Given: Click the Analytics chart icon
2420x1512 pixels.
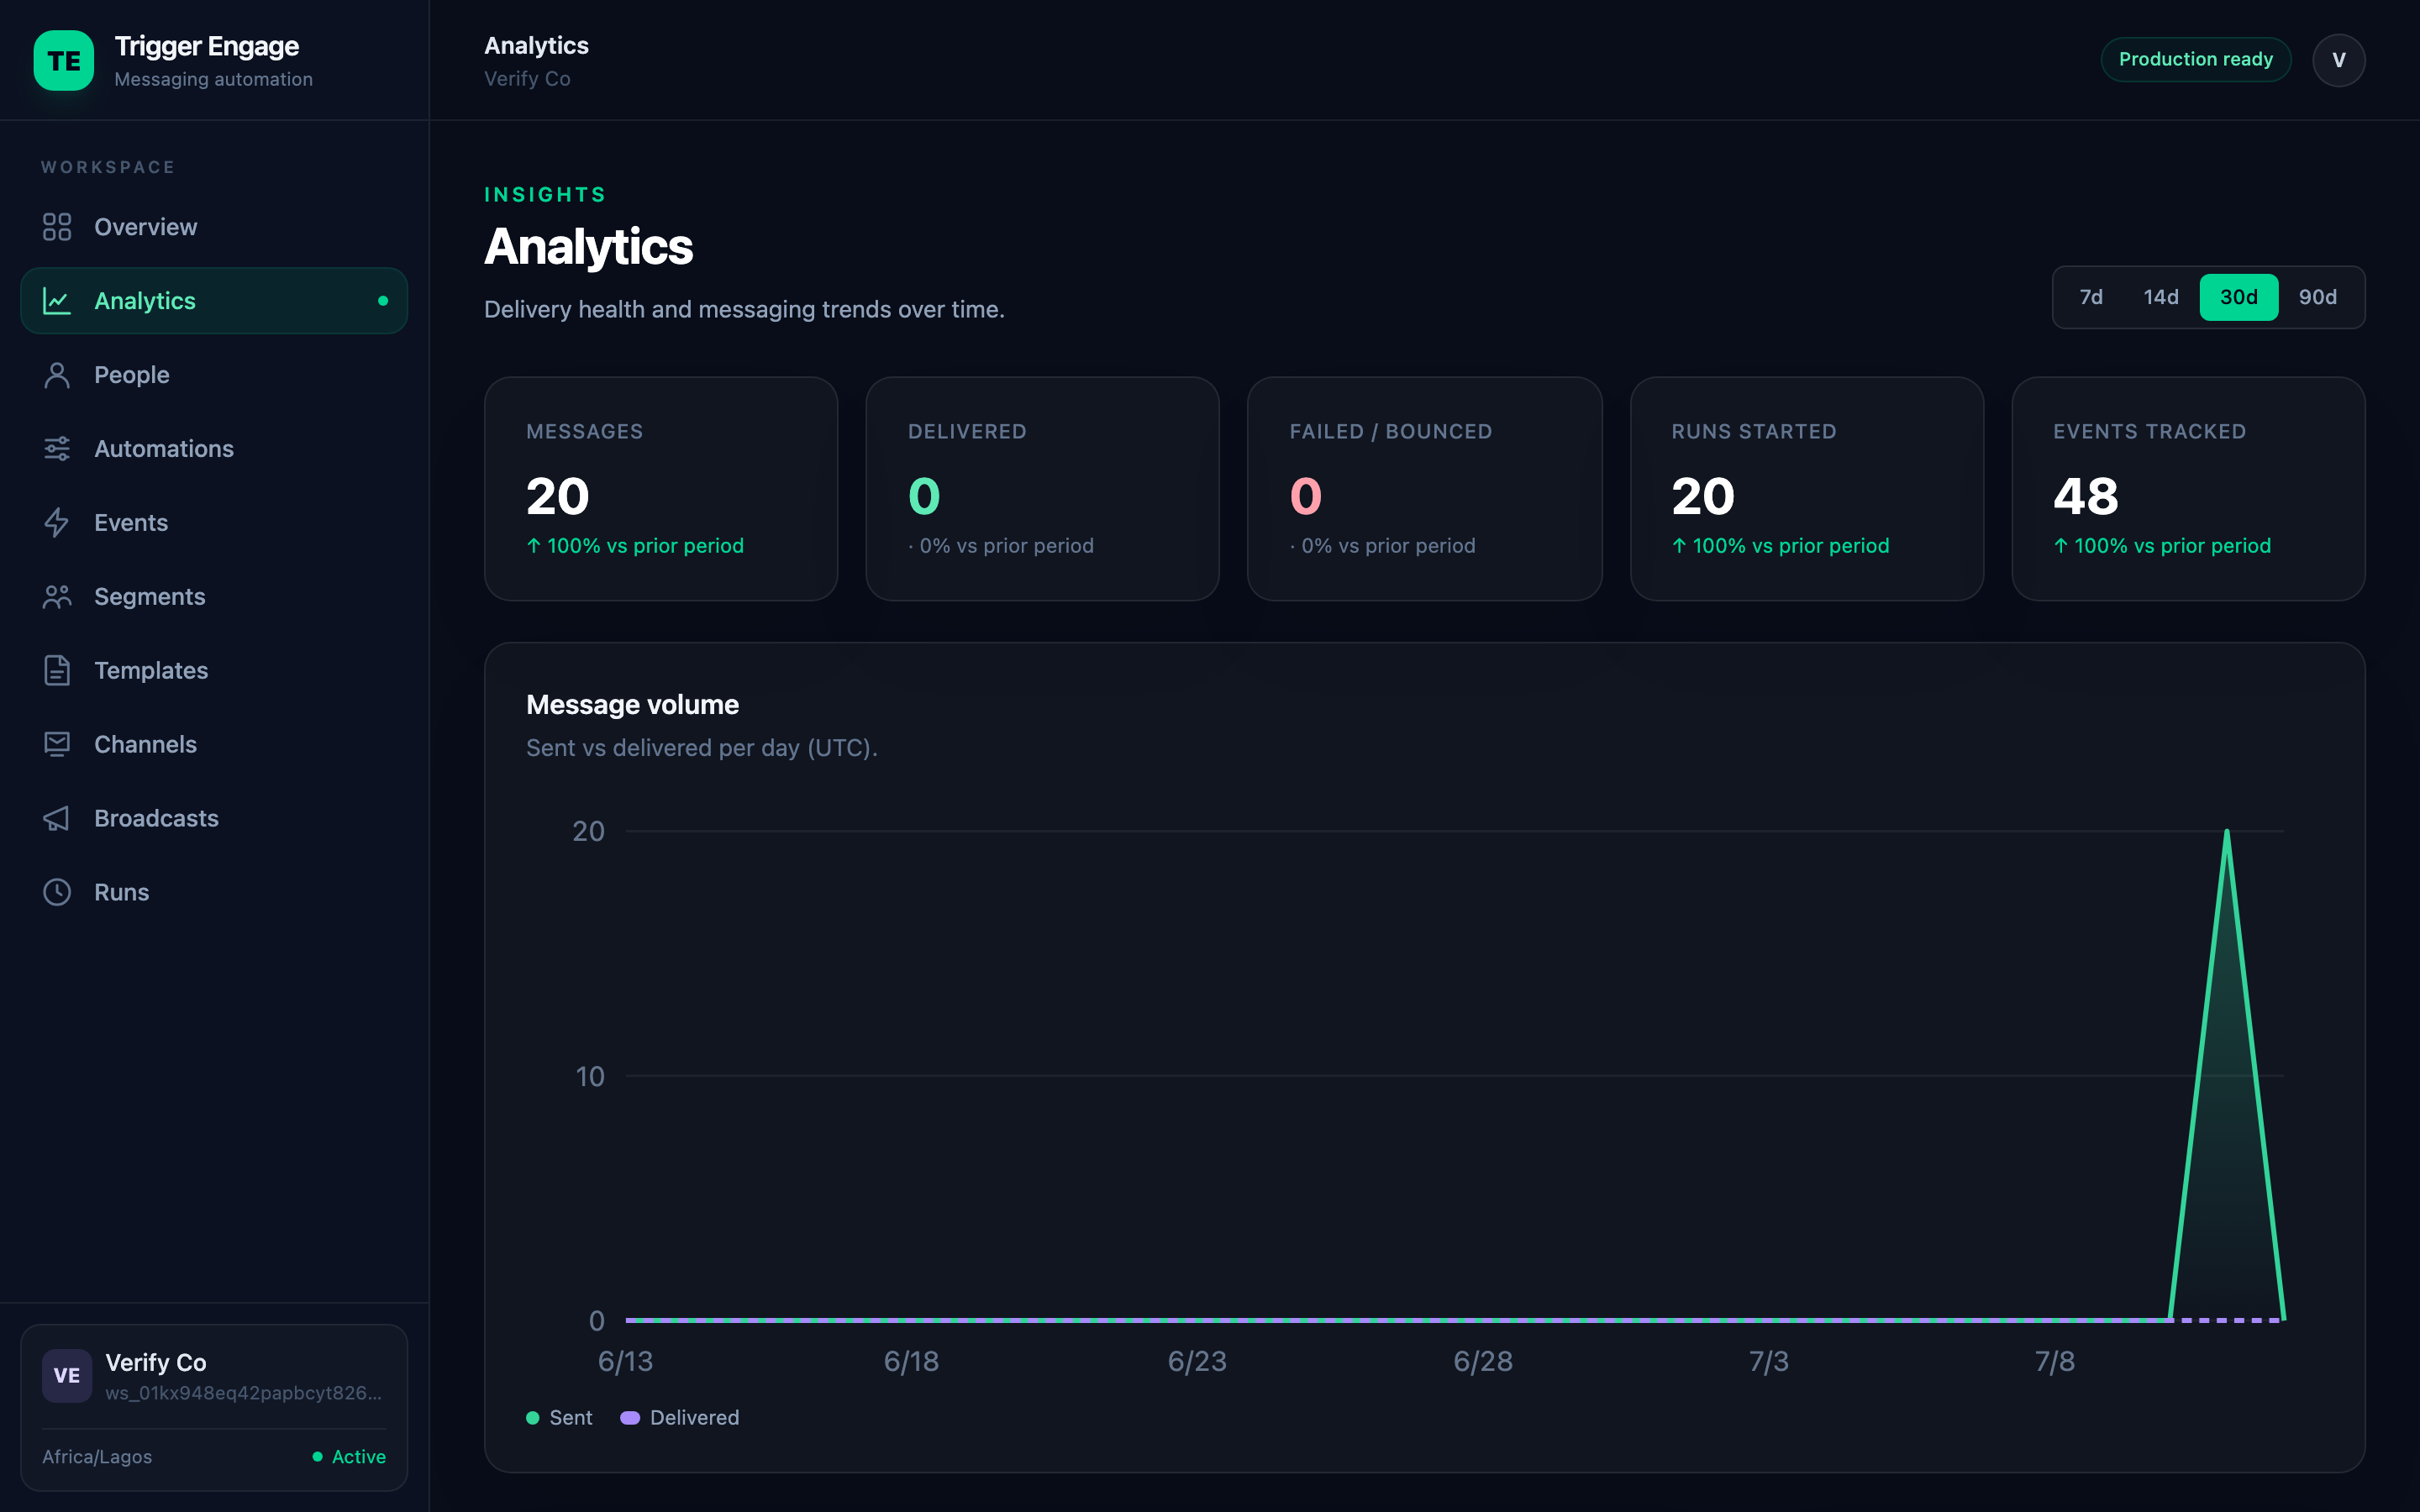Looking at the screenshot, I should tap(57, 301).
